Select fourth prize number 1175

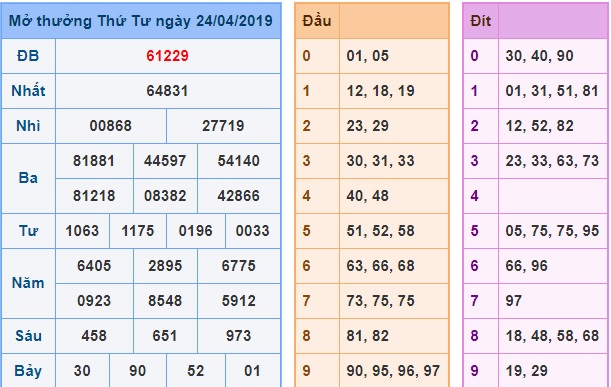138,231
